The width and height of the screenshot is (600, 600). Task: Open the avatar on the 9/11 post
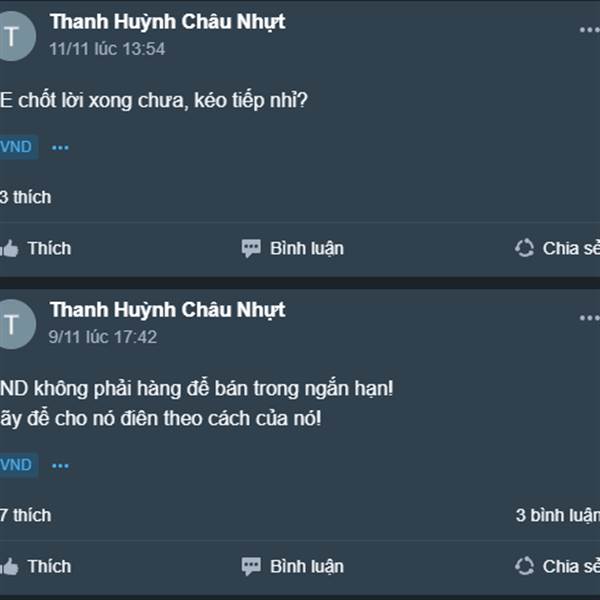(x=17, y=324)
